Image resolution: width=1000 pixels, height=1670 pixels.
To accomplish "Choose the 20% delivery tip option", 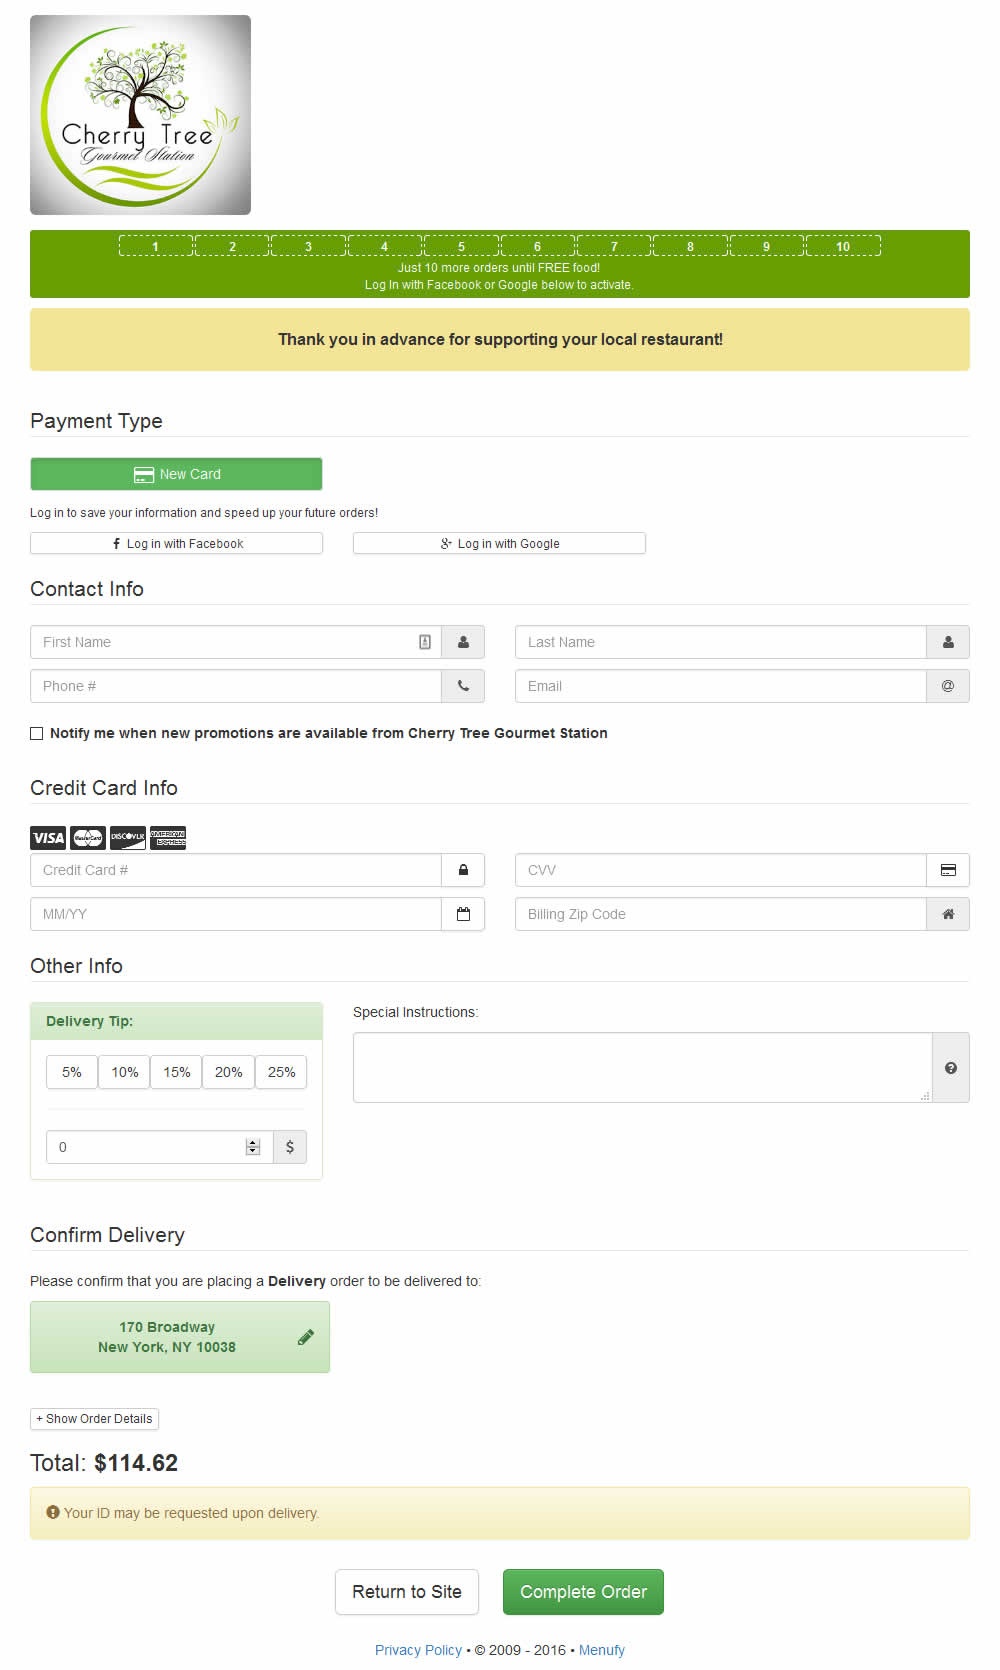I will pyautogui.click(x=229, y=1072).
